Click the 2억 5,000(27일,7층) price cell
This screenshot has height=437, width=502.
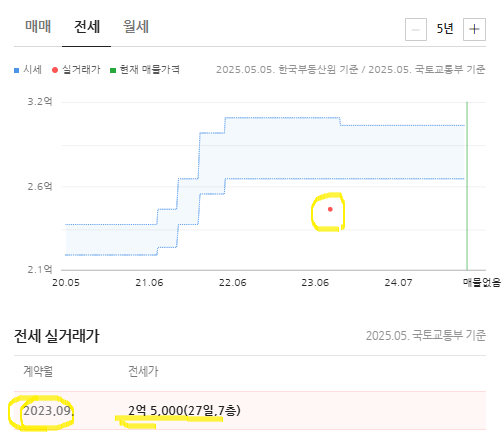184,410
